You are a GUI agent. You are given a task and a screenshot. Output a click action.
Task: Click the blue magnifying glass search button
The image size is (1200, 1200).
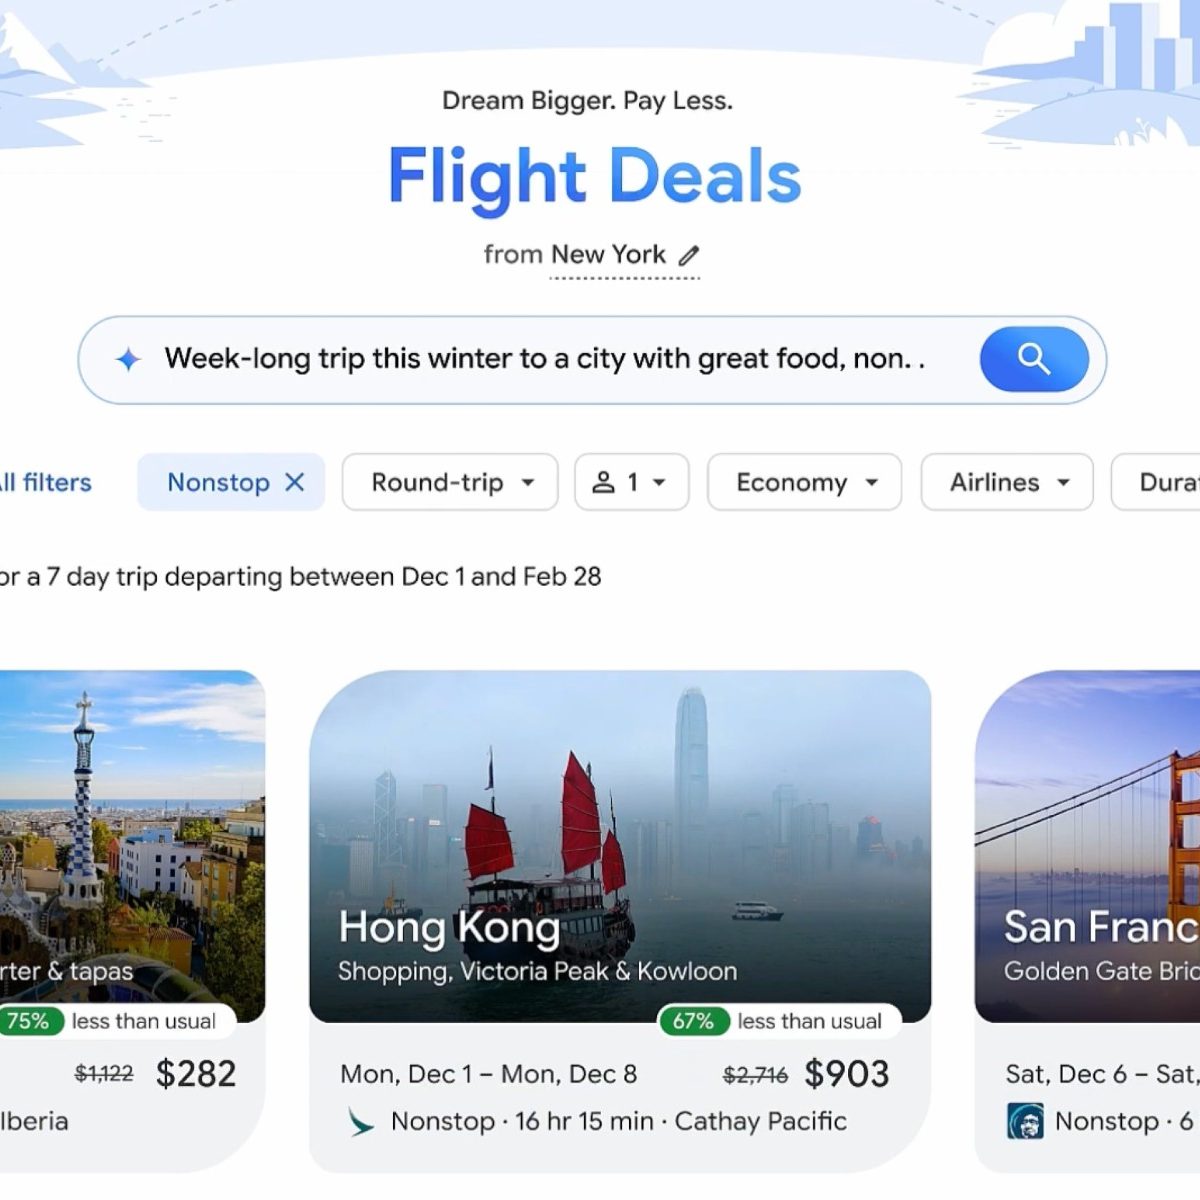pos(1034,359)
